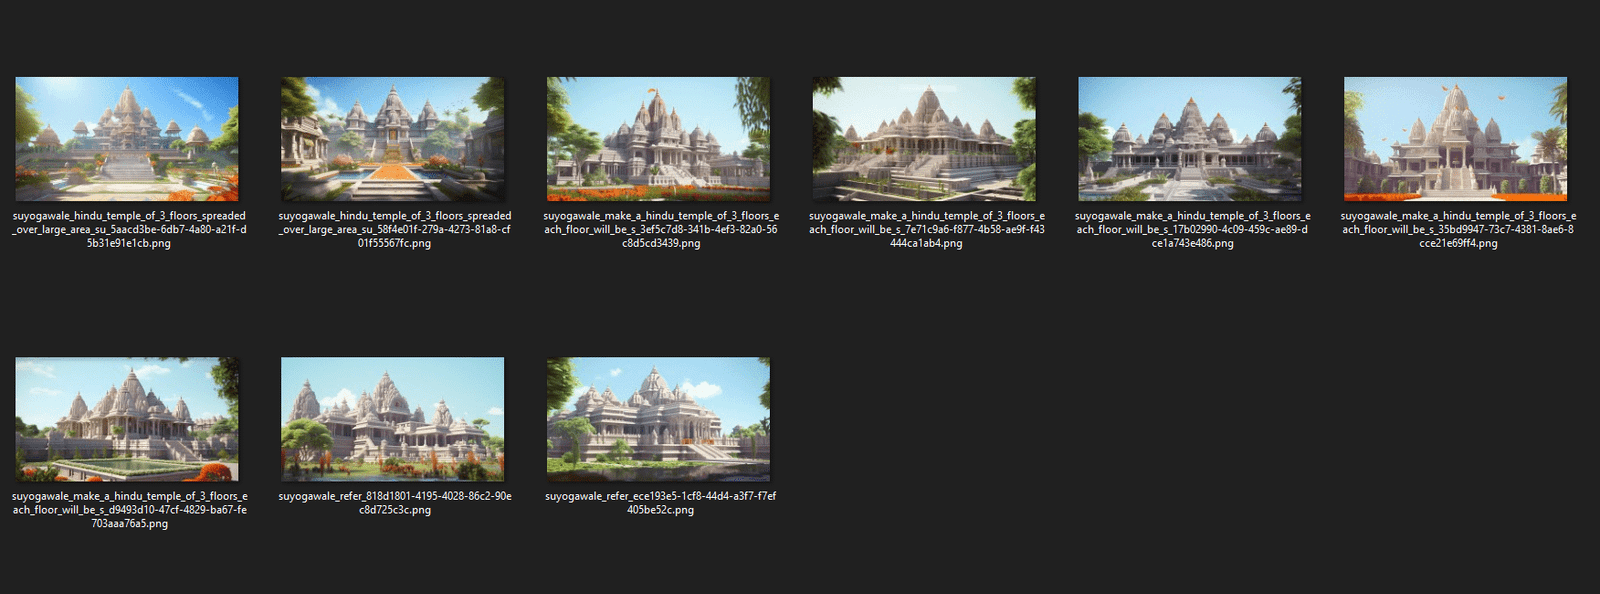Select thumbnail of file ending c8d5cd3439.png
This screenshot has height=594, width=1600.
coord(659,139)
